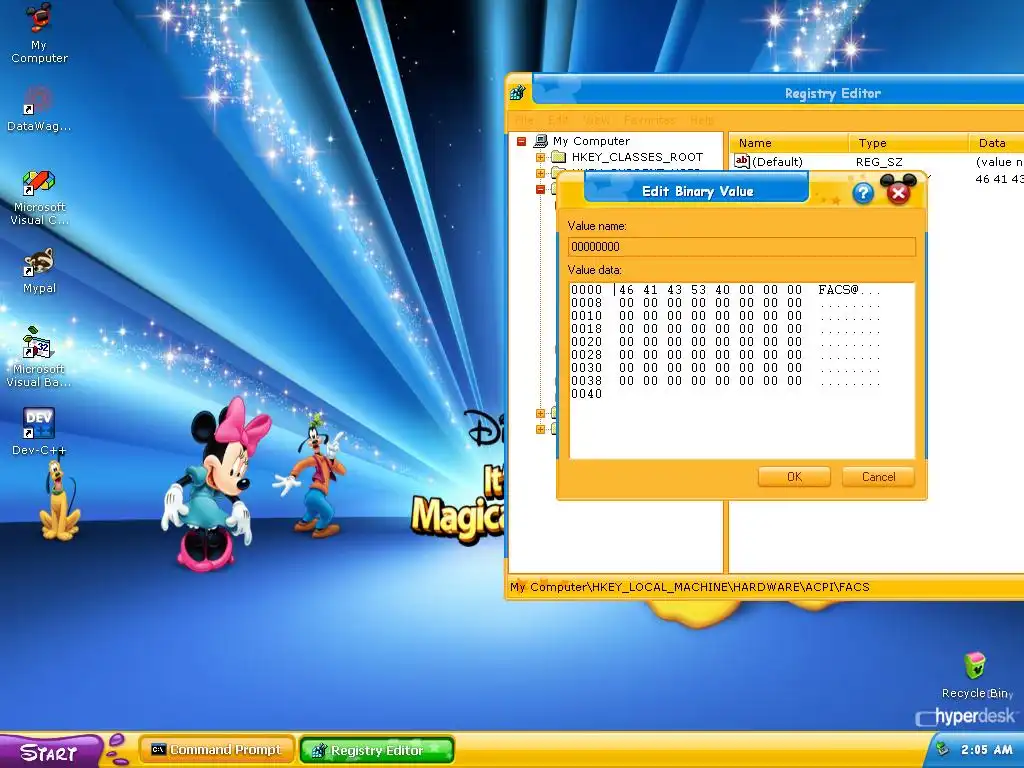Click the Registry Editor taskbar button

pos(377,750)
